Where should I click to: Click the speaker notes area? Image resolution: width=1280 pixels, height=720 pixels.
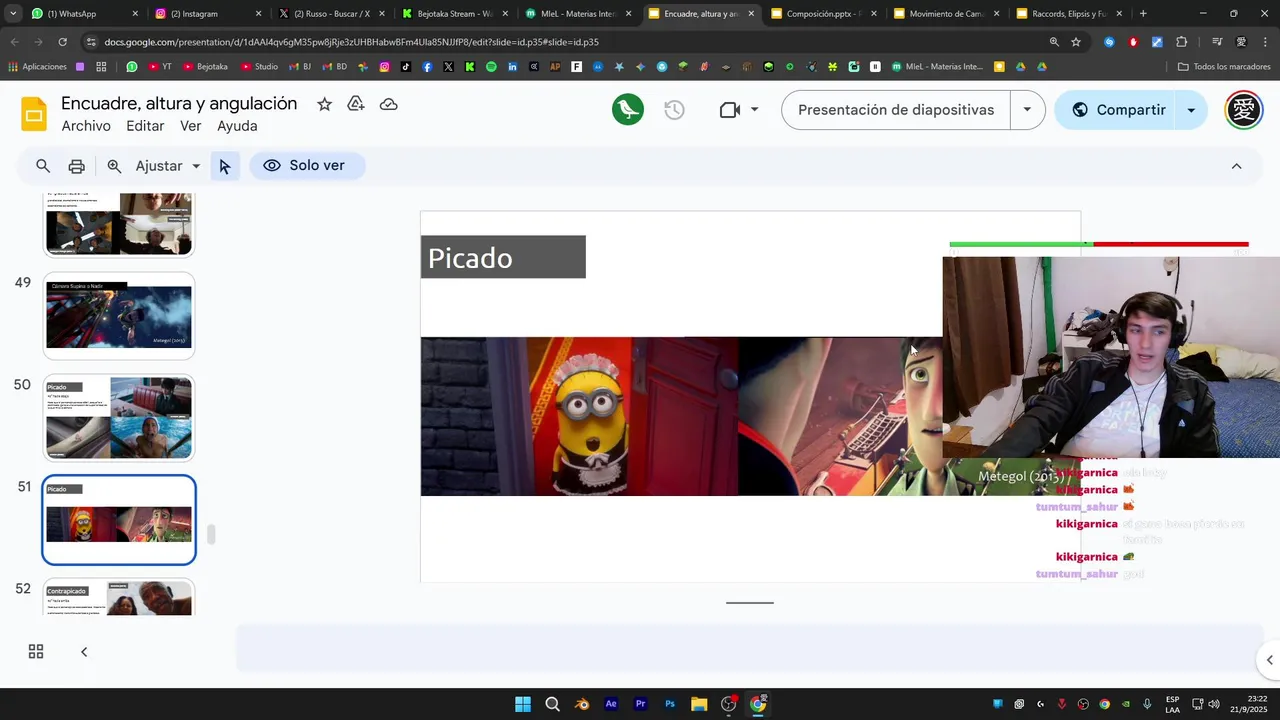point(748,648)
